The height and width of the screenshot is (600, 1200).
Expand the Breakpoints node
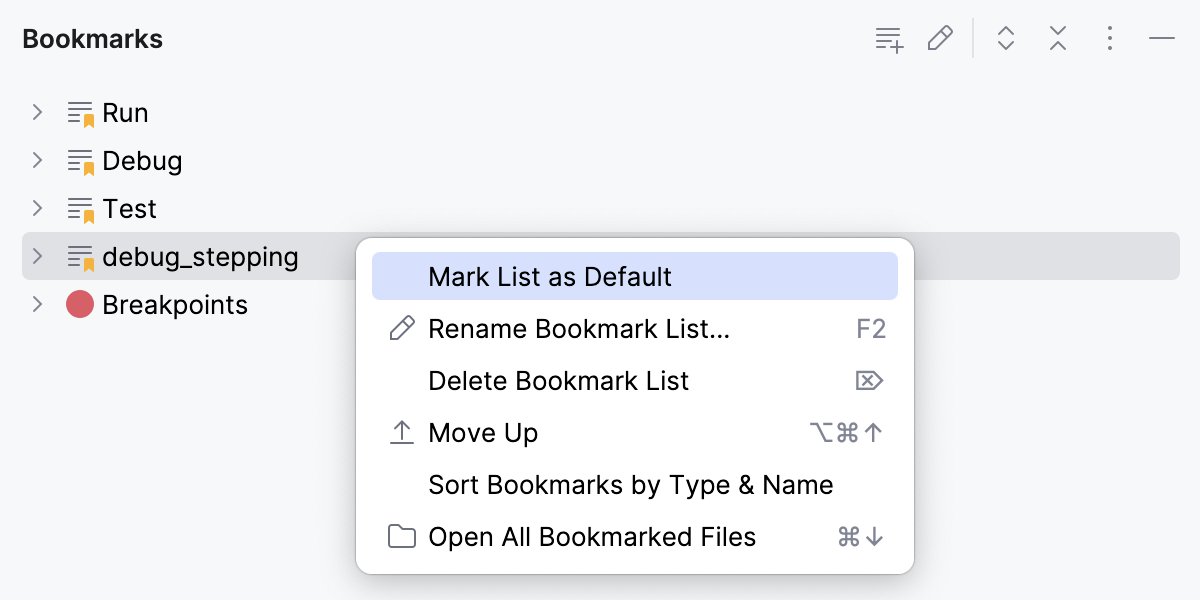click(37, 304)
